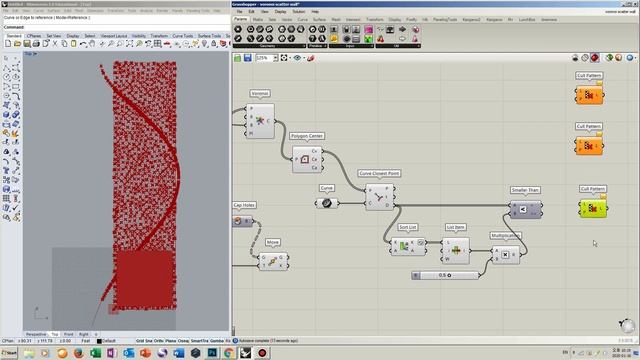Toggle wireframe preview mode icon on canvas toolbar

(585, 58)
